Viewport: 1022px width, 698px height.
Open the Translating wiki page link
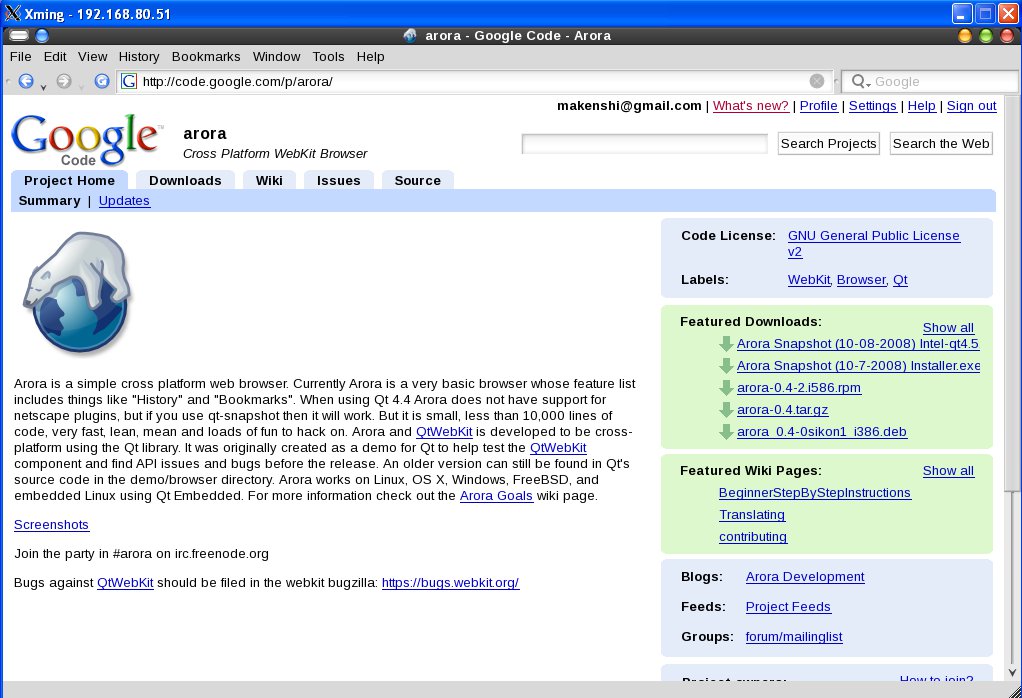click(752, 515)
